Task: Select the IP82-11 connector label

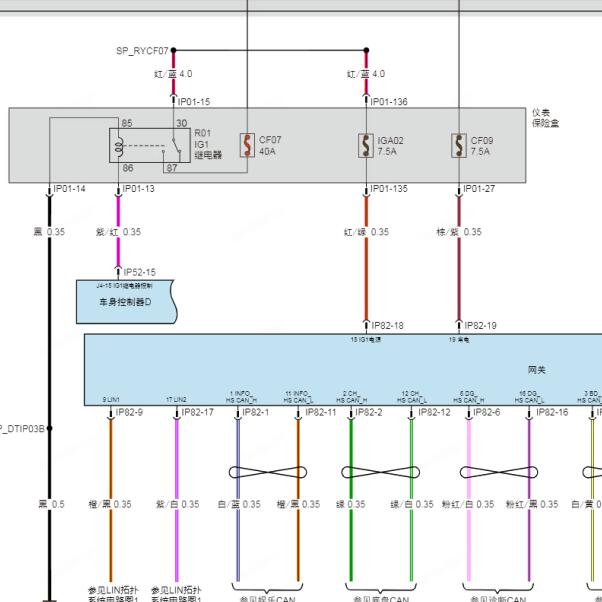Action: pos(321,412)
